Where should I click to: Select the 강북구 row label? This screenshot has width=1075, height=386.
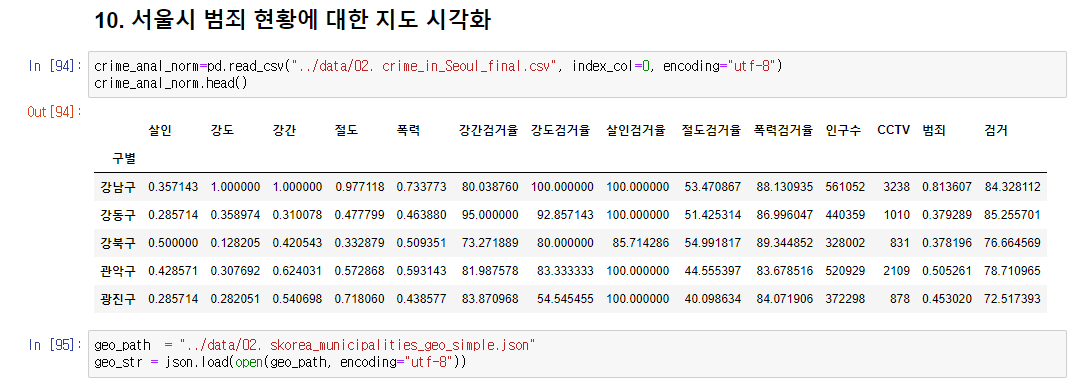pyautogui.click(x=118, y=243)
